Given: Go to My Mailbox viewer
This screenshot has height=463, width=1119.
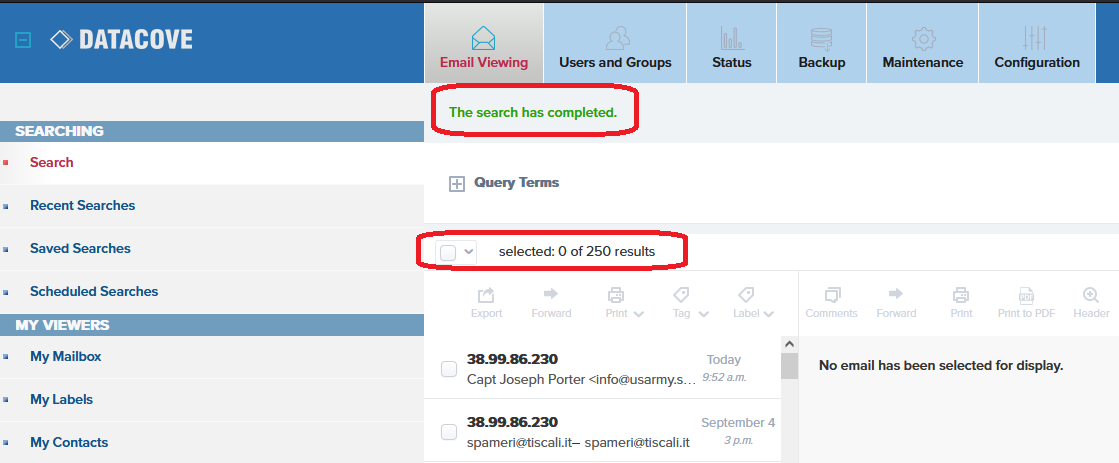Looking at the screenshot, I should click(66, 357).
